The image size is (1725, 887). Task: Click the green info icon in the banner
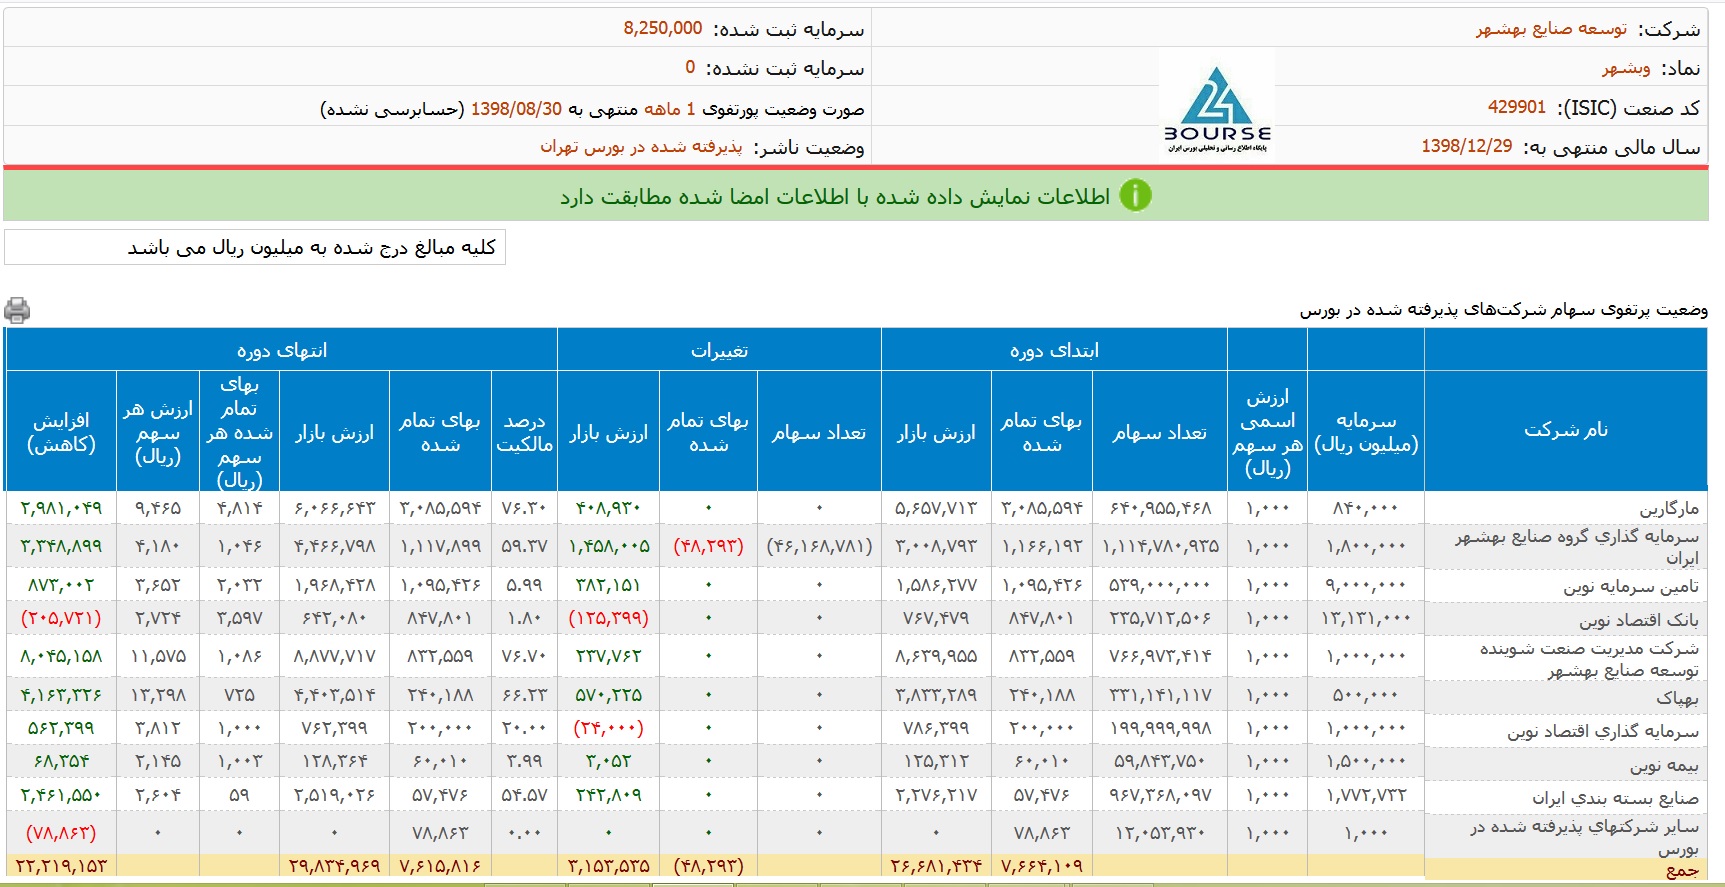(x=1135, y=195)
